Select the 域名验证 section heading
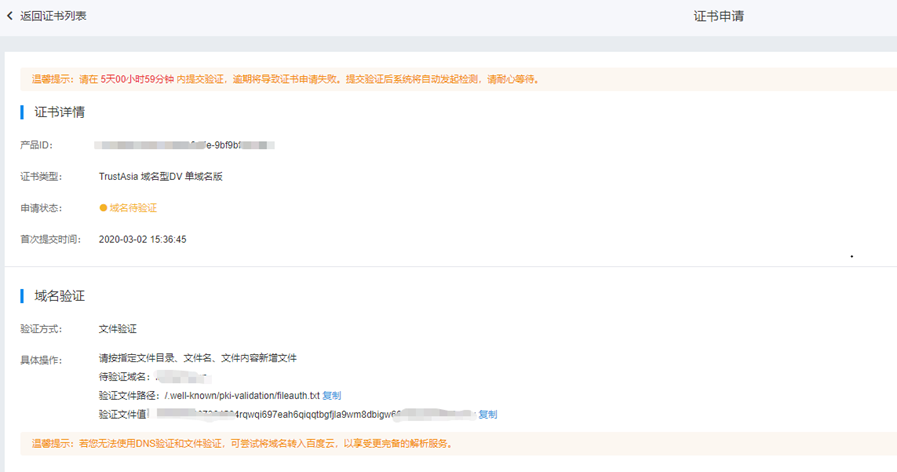This screenshot has width=897, height=472. pyautogui.click(x=59, y=296)
